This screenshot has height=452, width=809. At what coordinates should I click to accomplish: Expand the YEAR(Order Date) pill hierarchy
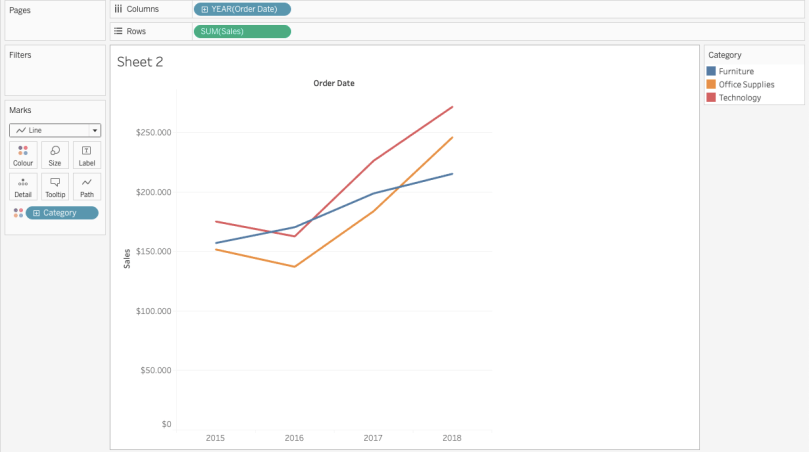205,9
